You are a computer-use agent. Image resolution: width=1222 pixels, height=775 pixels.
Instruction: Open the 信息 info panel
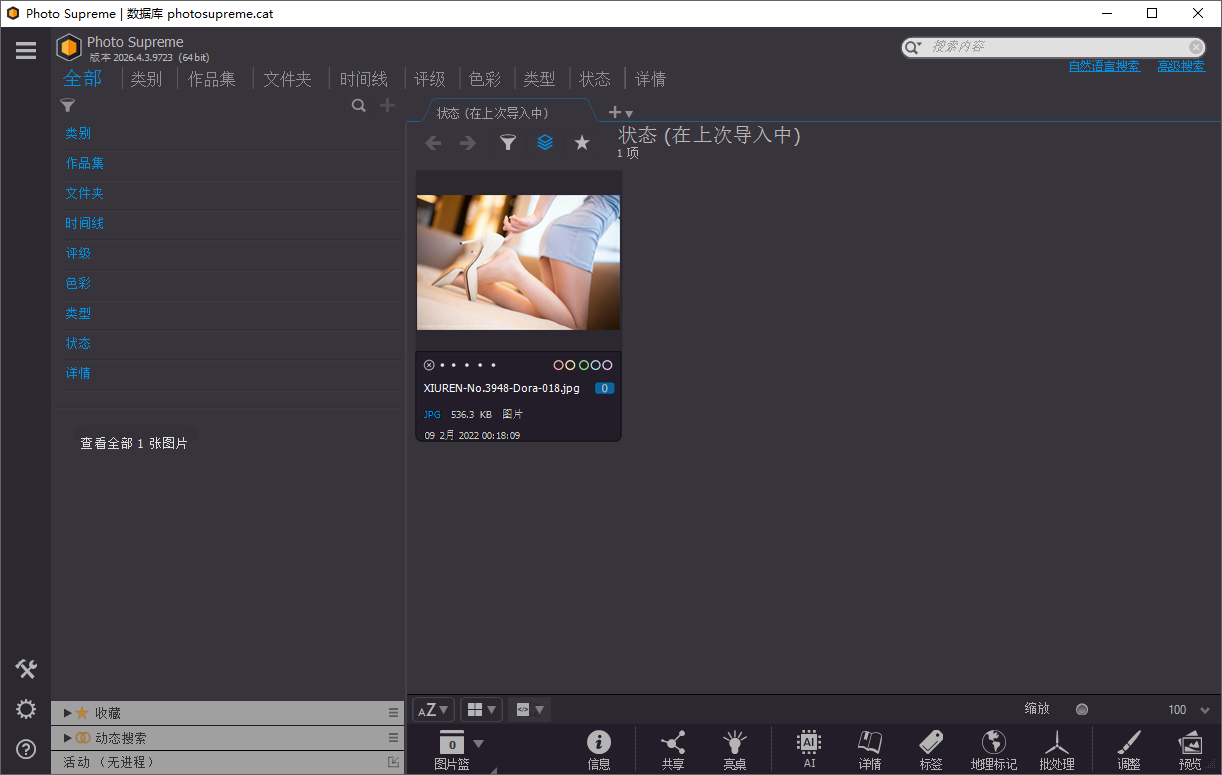point(599,750)
